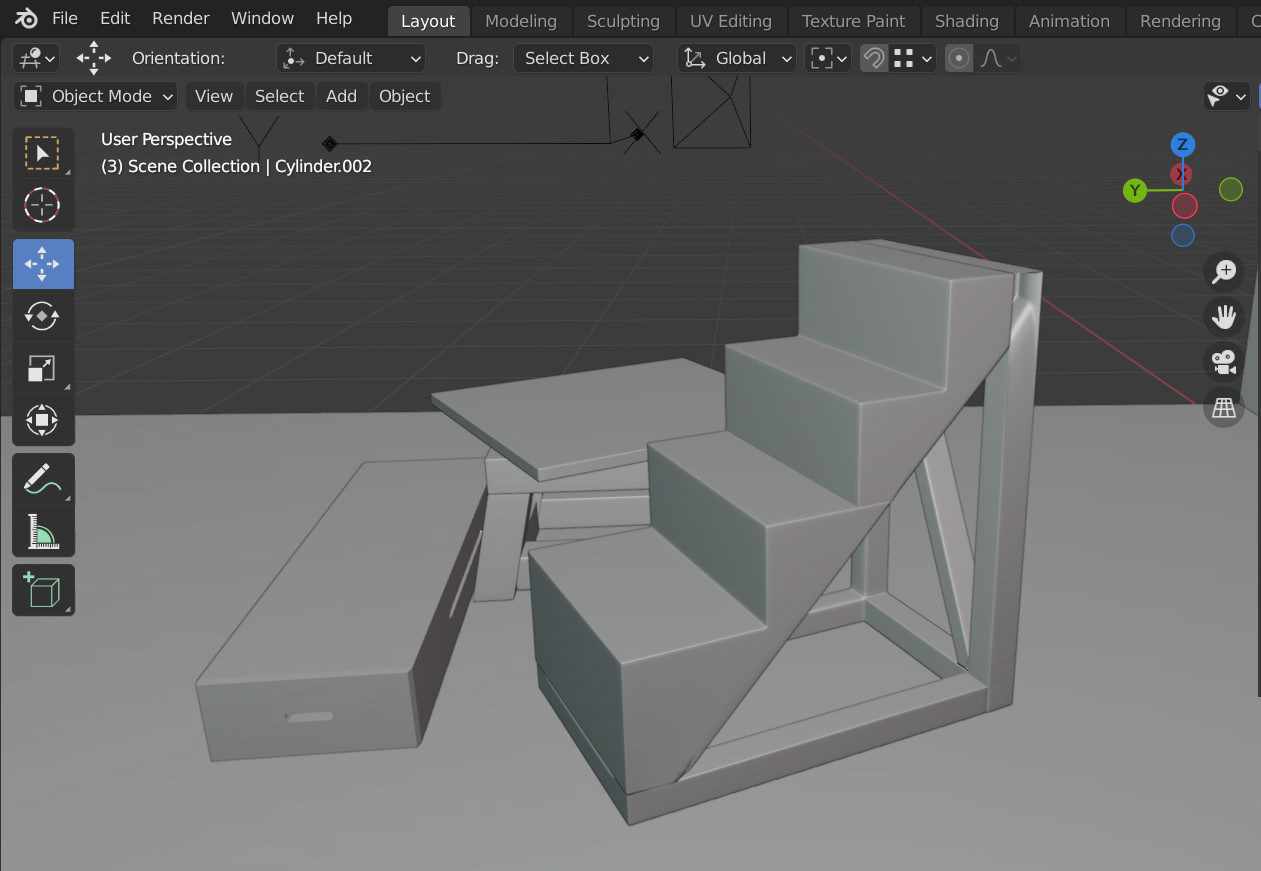
Task: Open the snapping options dropdown
Action: pyautogui.click(x=913, y=58)
